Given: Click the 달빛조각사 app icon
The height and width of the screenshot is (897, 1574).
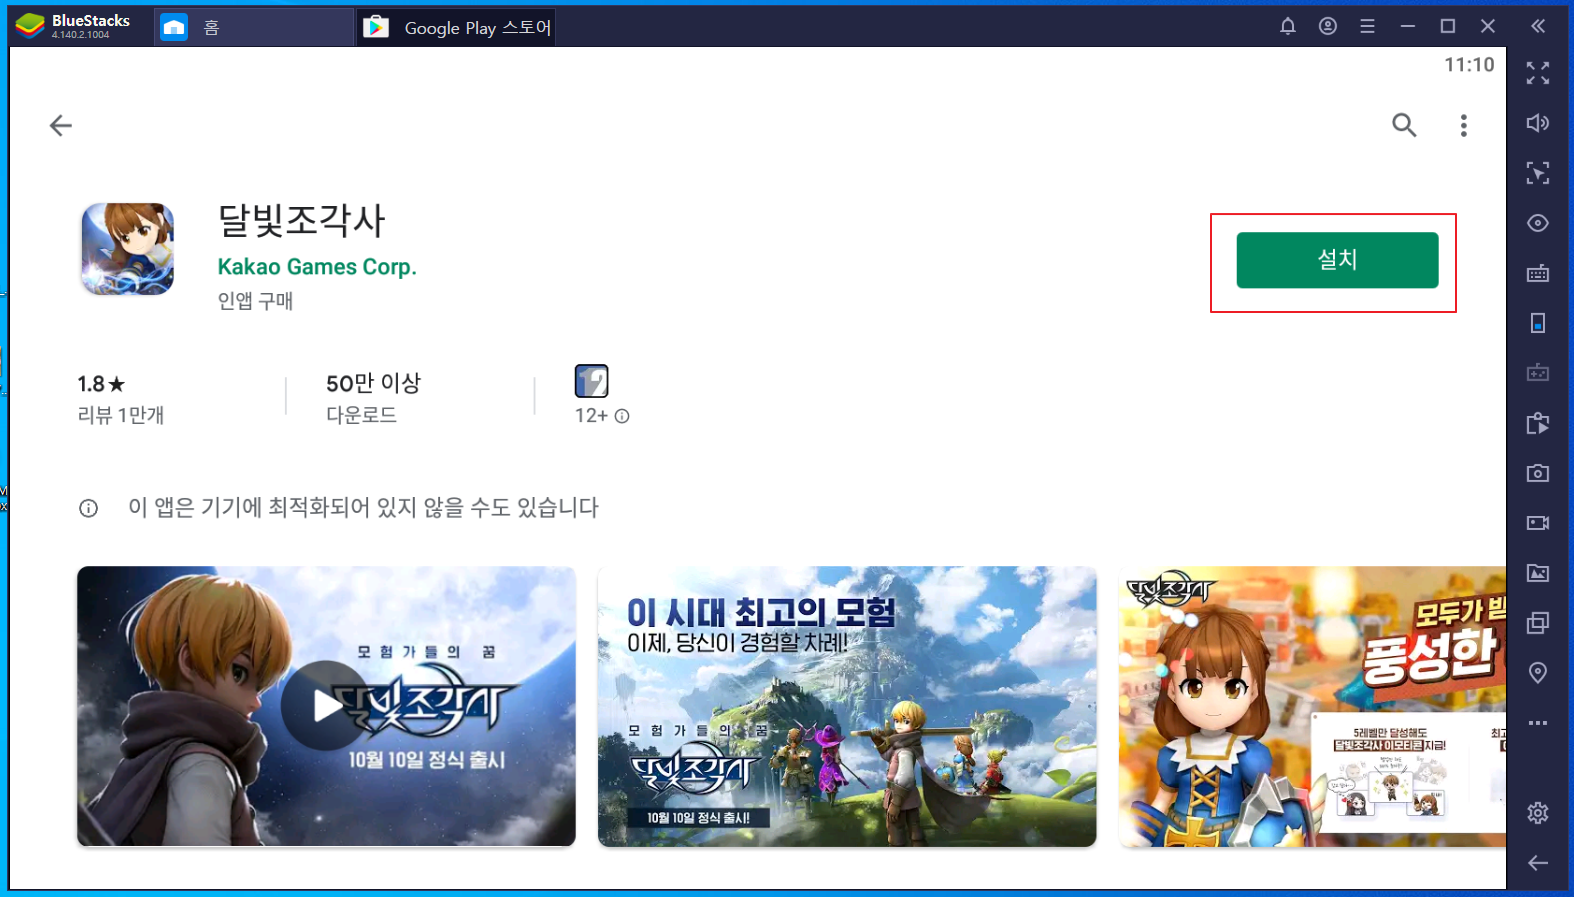Looking at the screenshot, I should point(127,249).
